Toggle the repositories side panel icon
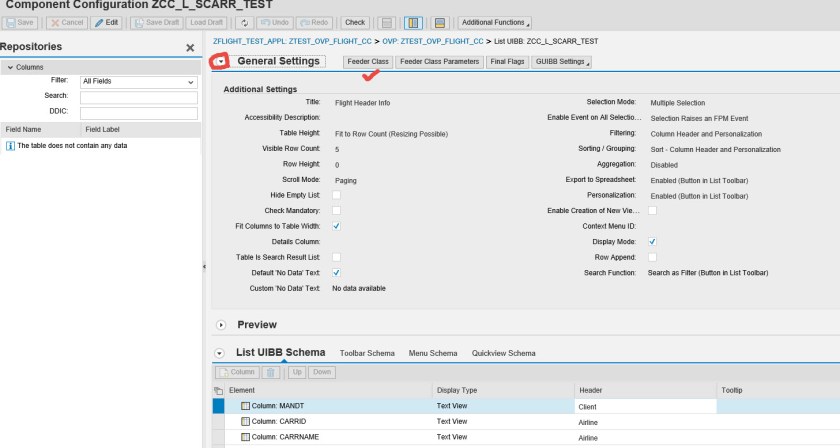Viewport: 840px width, 448px height. (x=413, y=23)
